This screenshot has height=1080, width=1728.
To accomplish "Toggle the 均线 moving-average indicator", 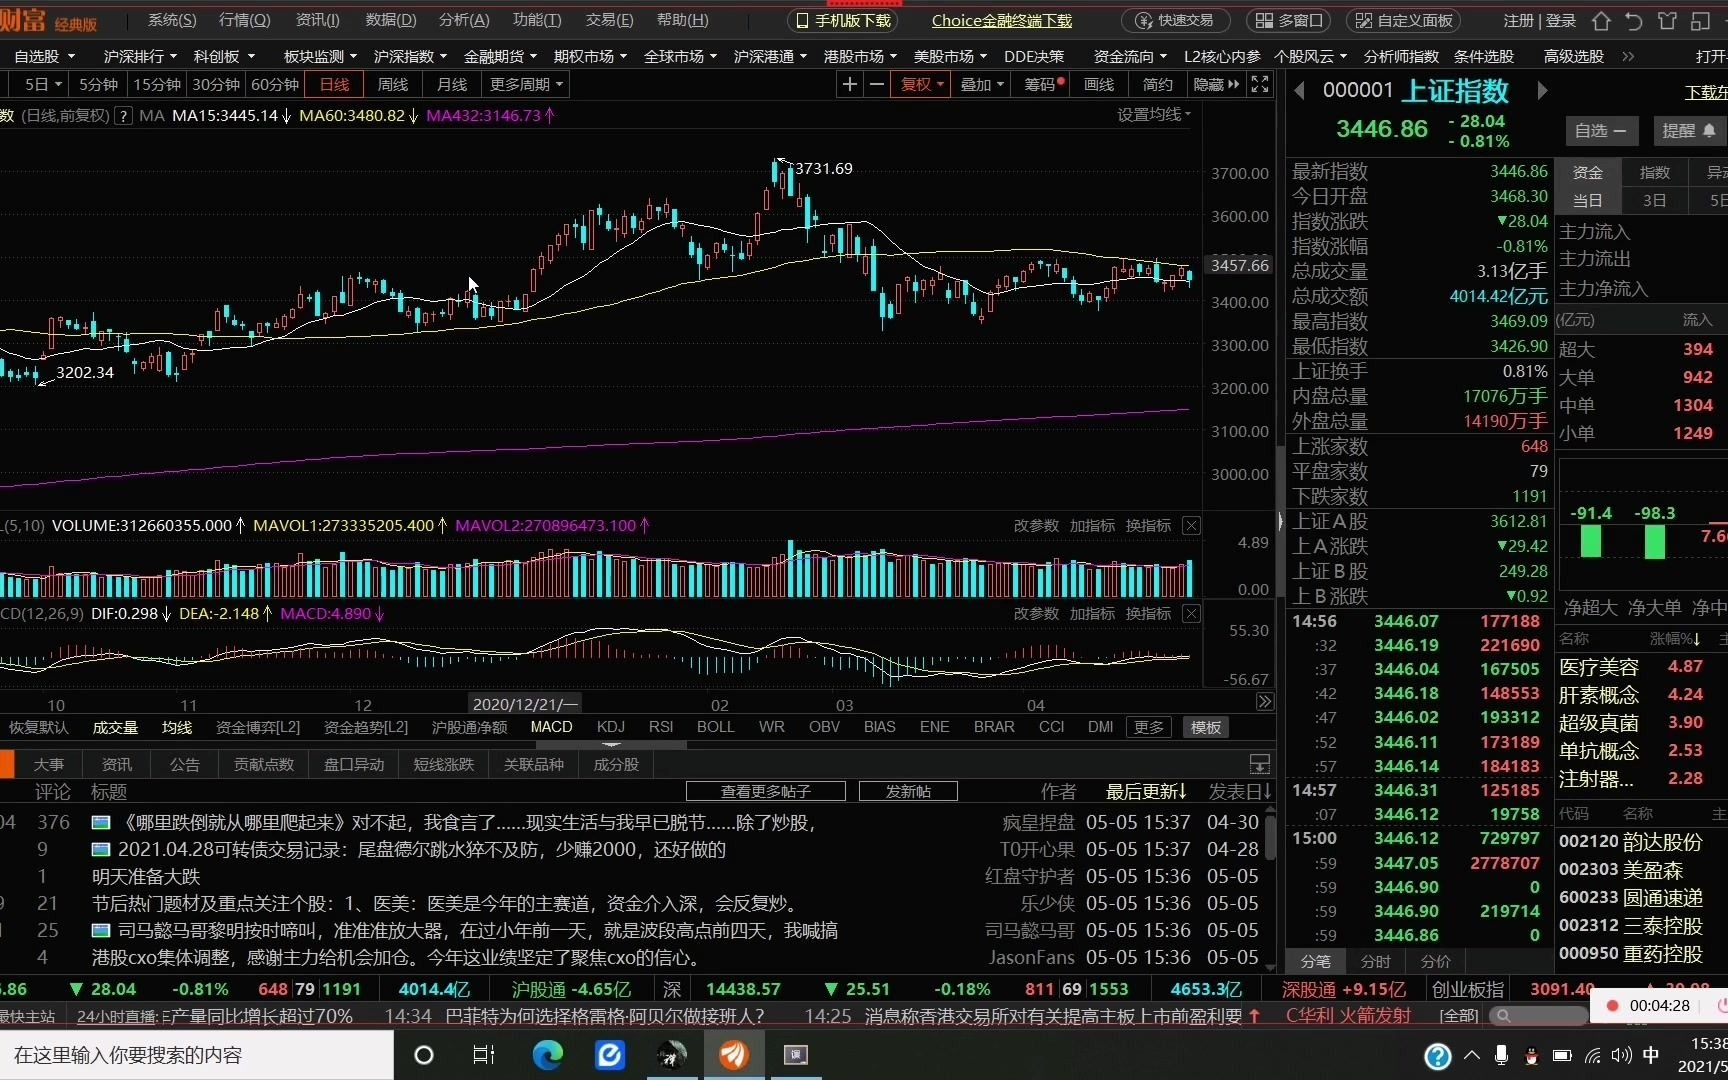I will click(177, 727).
